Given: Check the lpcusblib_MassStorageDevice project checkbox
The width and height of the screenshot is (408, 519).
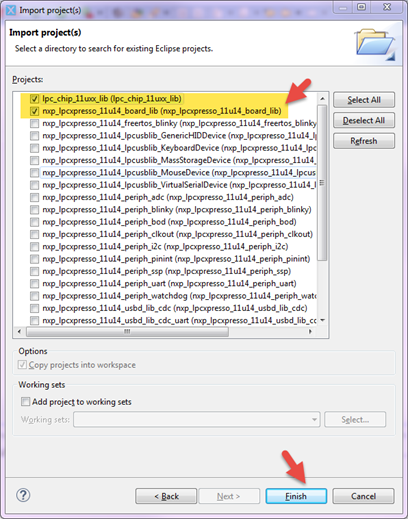Looking at the screenshot, I should pyautogui.click(x=34, y=160).
